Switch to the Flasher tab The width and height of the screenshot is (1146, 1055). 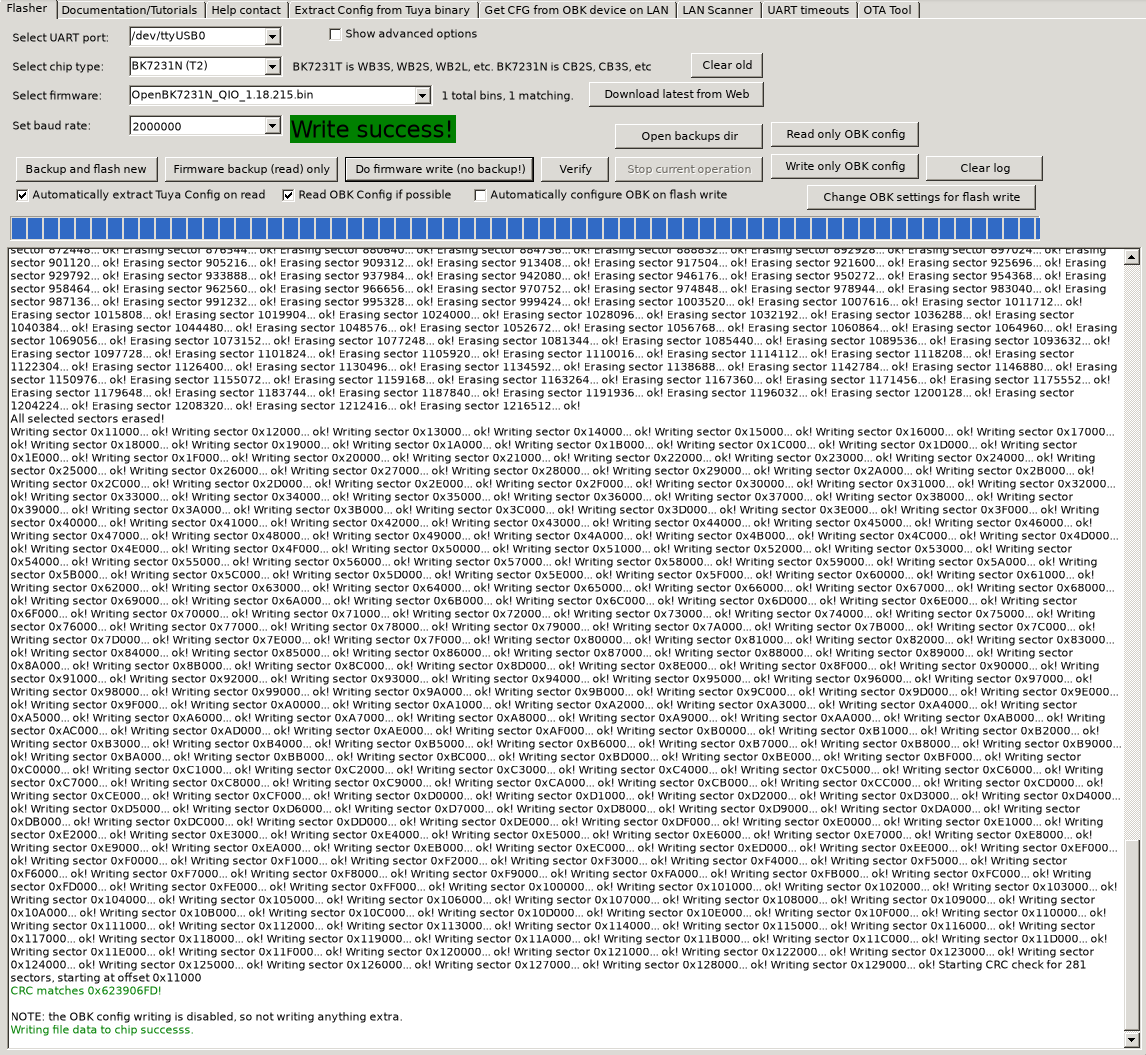point(27,9)
